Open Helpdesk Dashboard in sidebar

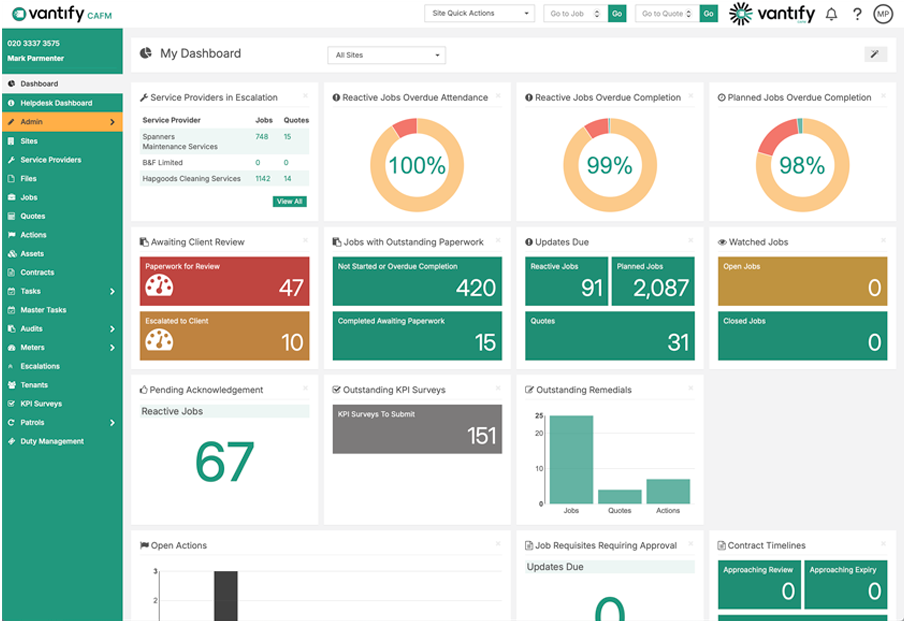[x=56, y=103]
